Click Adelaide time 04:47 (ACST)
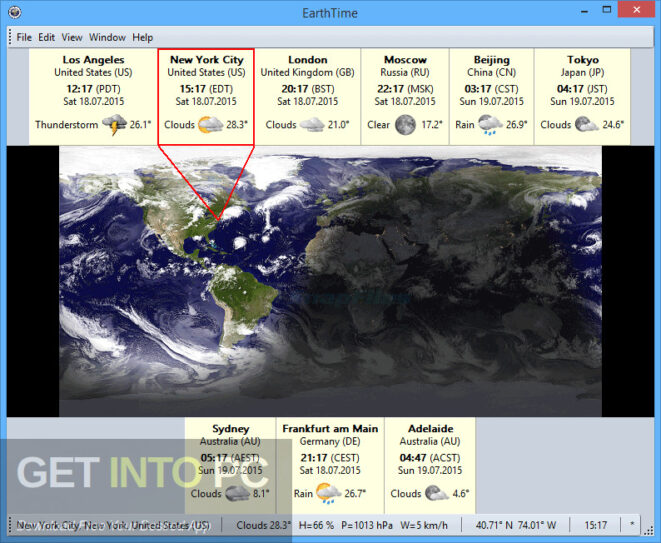The image size is (661, 543). point(430,458)
